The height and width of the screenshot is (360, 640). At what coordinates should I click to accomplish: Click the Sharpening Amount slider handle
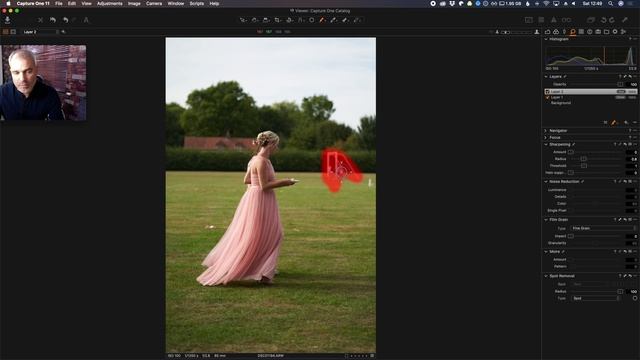(x=571, y=152)
